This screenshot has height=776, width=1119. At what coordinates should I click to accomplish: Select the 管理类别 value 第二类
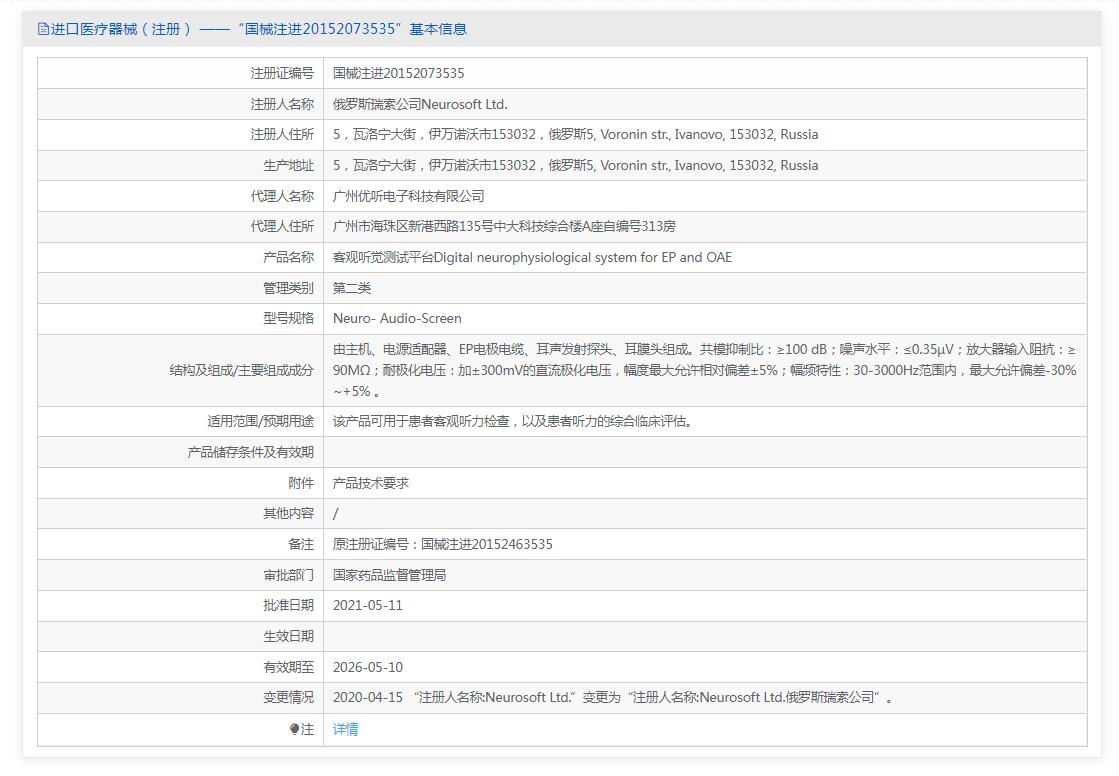point(352,288)
